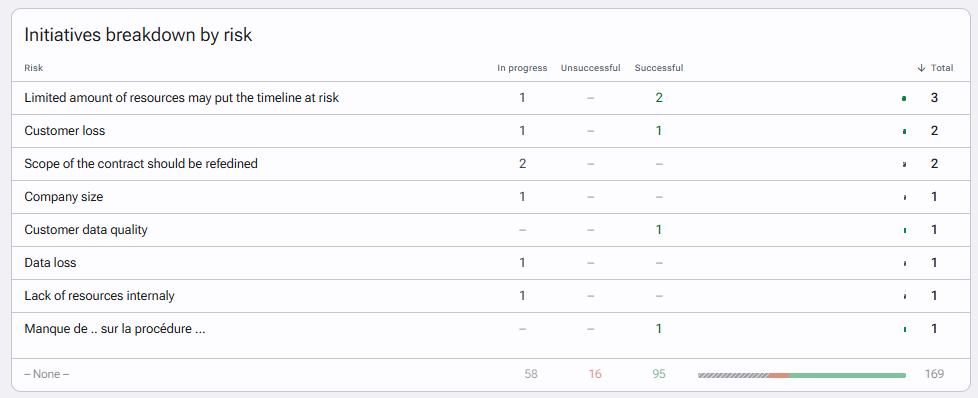Viewport: 978px width, 398px height.
Task: Click in-progress count 2 for Scope of contract
Action: coord(522,164)
